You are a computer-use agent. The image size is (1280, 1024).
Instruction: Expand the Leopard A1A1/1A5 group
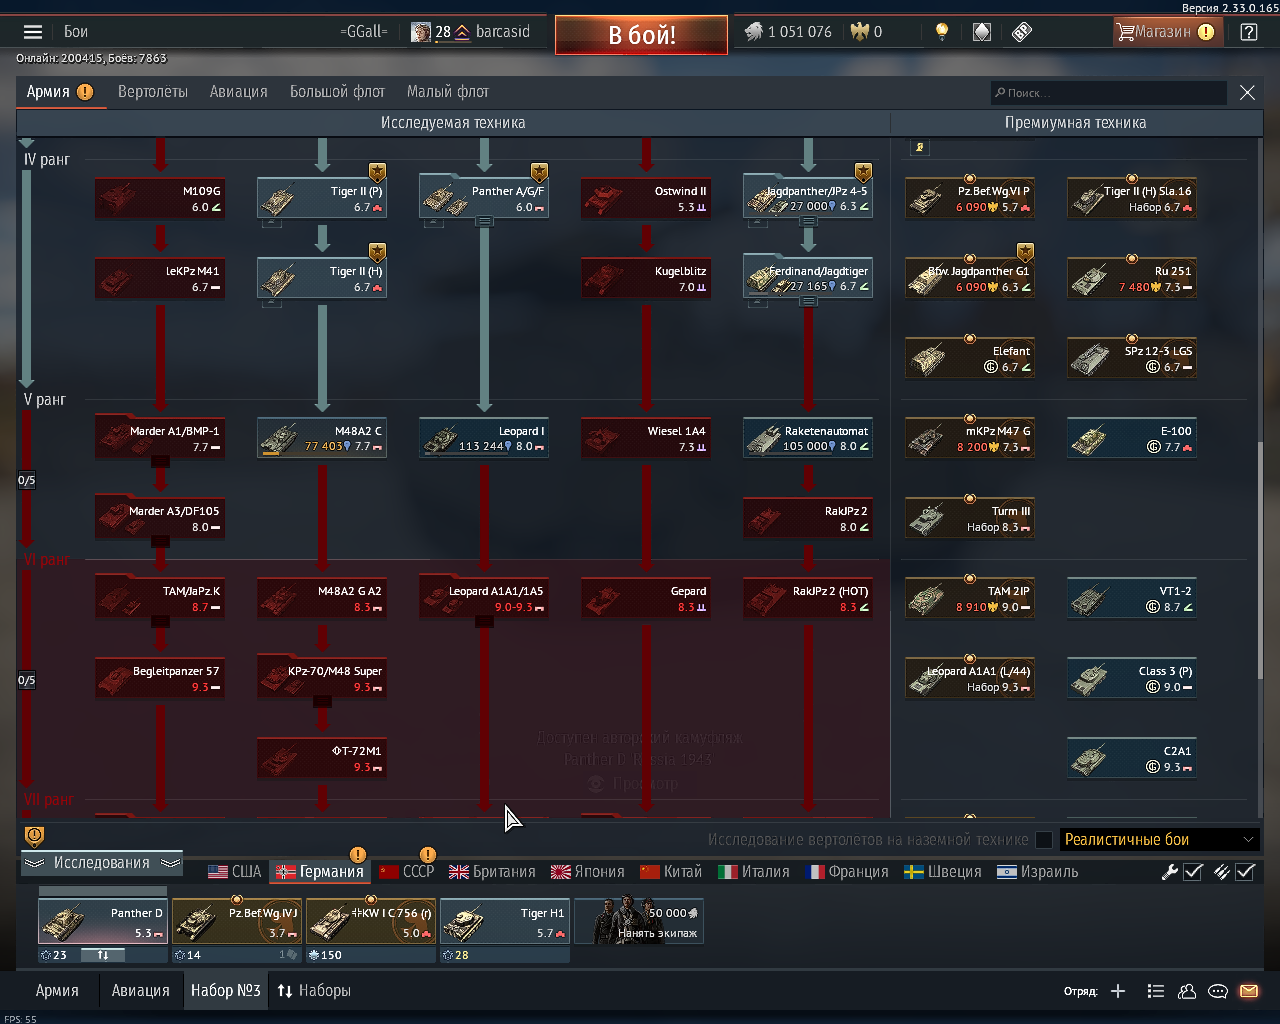[x=484, y=622]
